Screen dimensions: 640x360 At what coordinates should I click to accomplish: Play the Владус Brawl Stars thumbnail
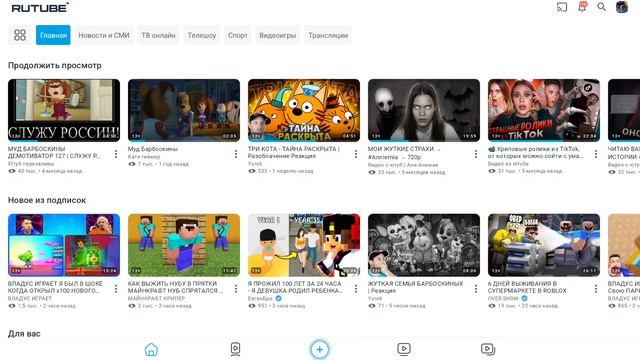click(64, 245)
